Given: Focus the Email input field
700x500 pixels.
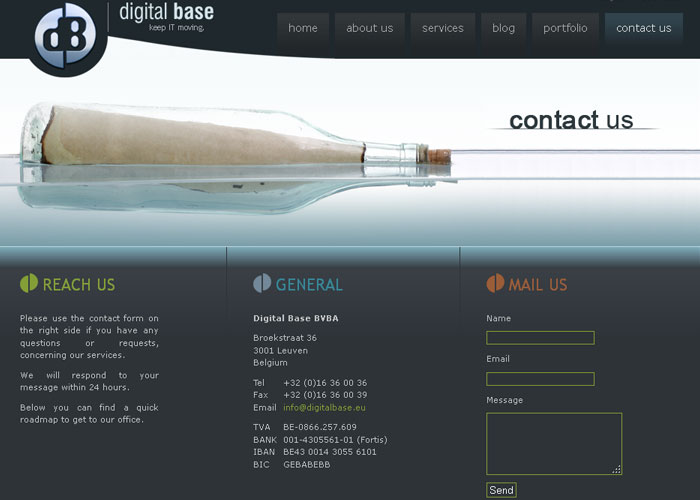Looking at the screenshot, I should pos(540,379).
